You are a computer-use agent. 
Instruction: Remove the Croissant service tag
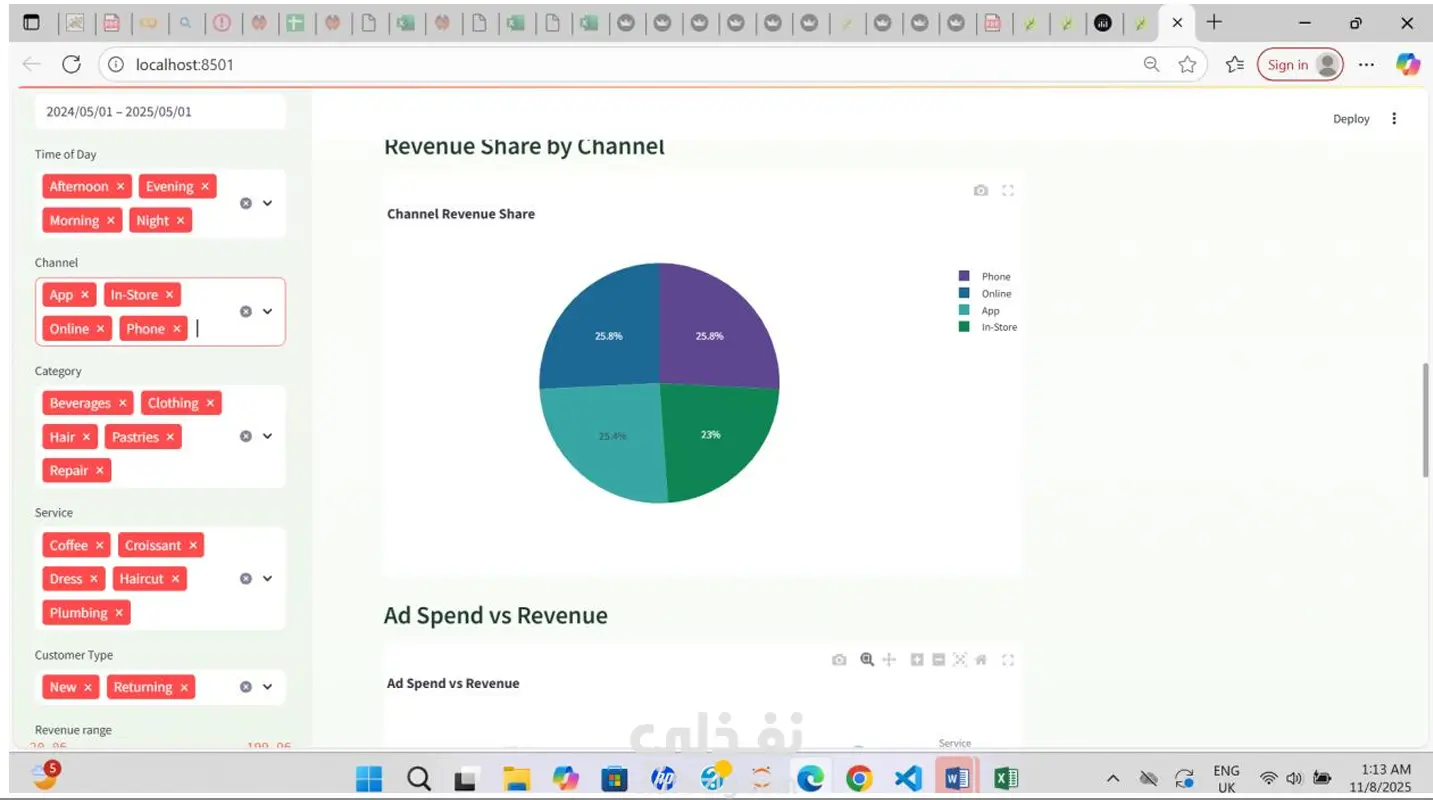[194, 546]
